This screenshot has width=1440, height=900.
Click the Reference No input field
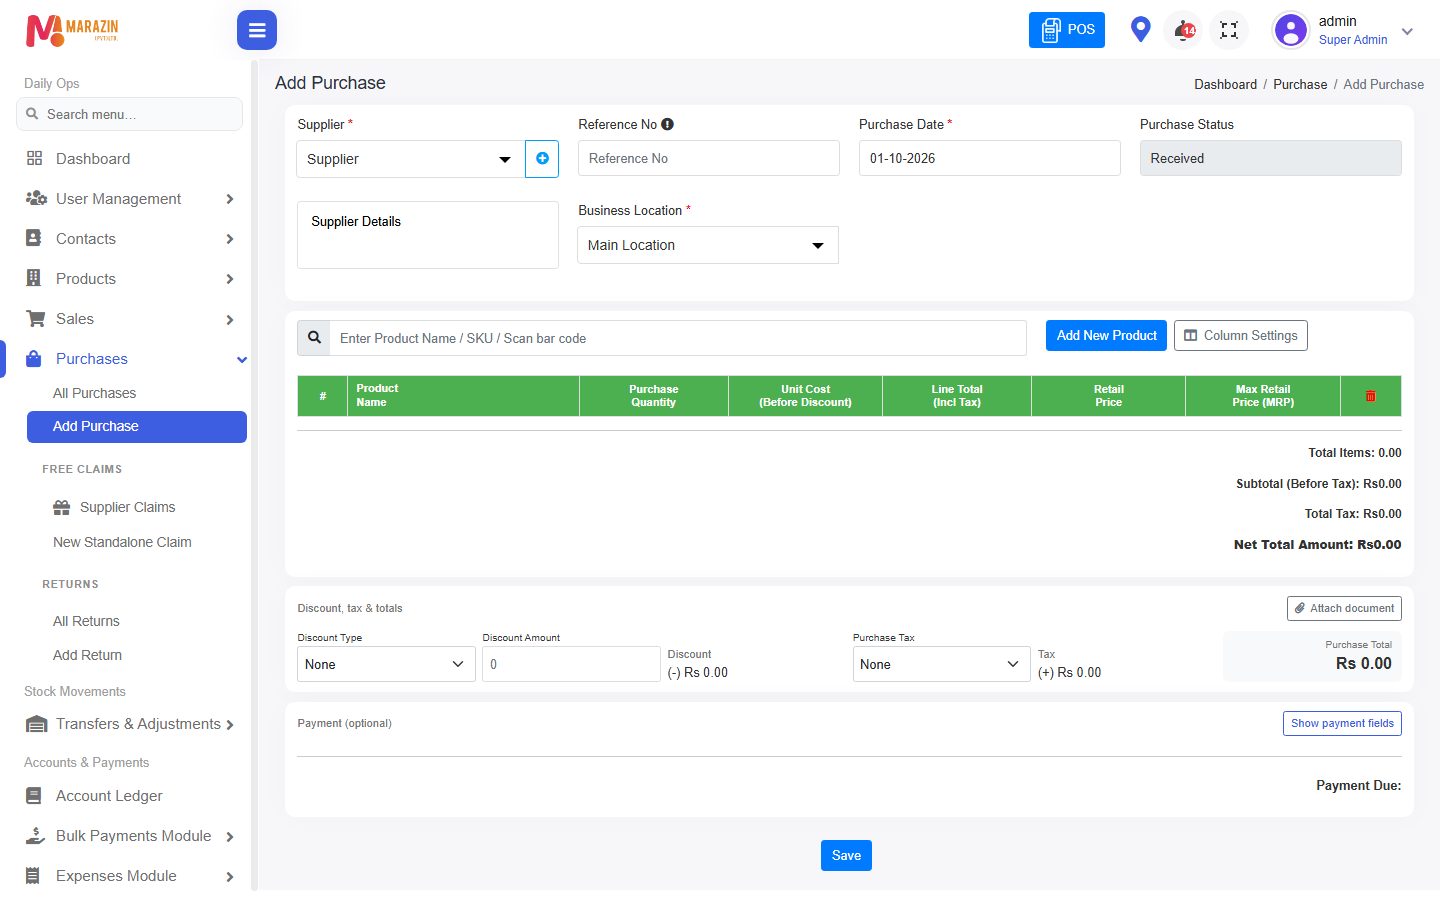[x=709, y=158]
